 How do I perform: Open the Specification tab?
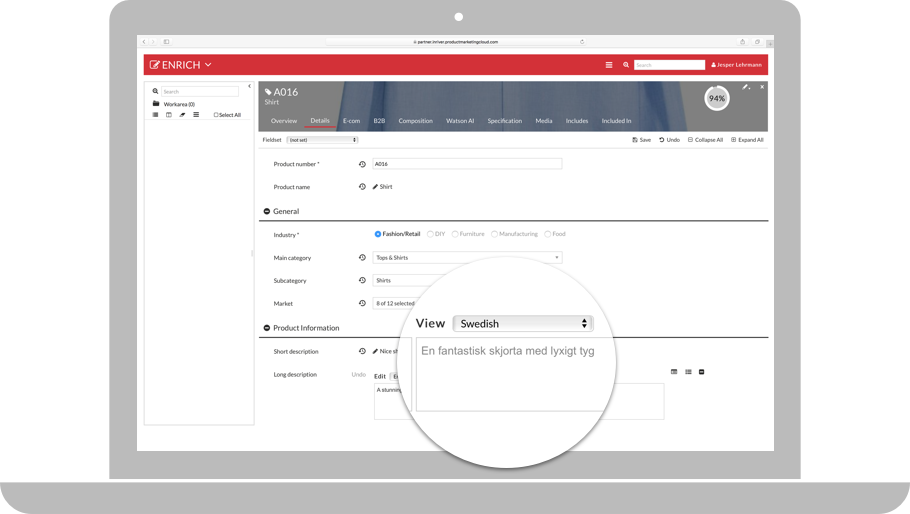(504, 121)
